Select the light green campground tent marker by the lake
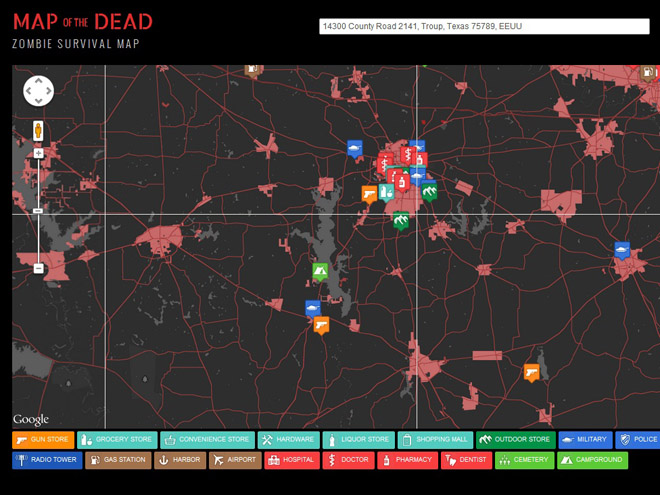The height and width of the screenshot is (495, 660). tap(320, 272)
